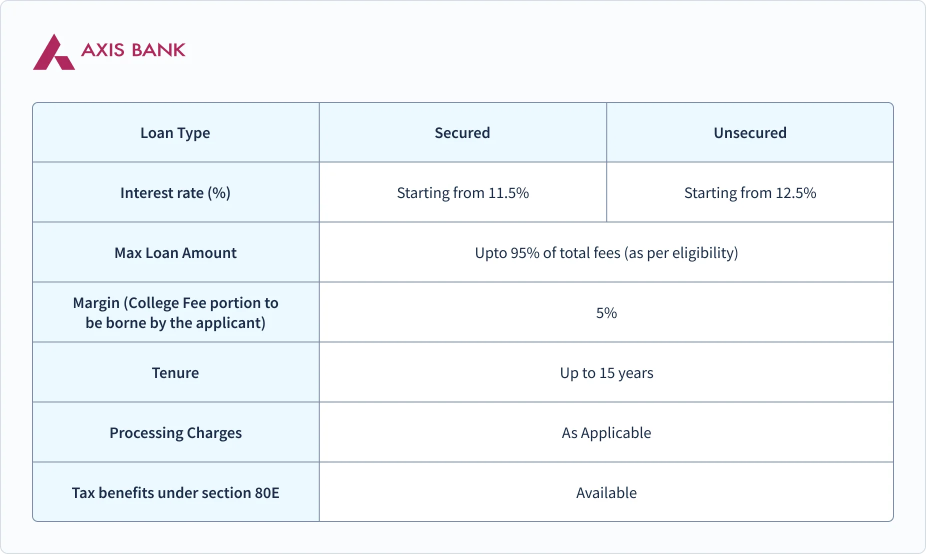Select the Starting from 11.5% cell
This screenshot has height=554, width=926.
[462, 193]
